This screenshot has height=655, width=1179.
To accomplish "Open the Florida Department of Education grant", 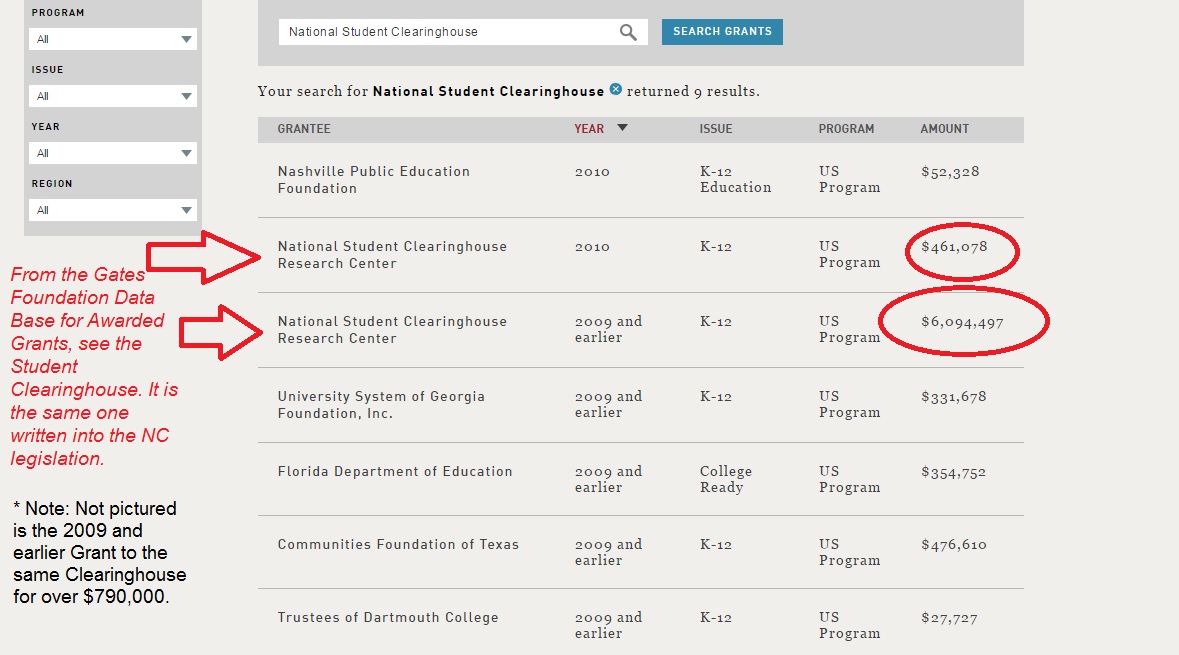I will [x=395, y=472].
